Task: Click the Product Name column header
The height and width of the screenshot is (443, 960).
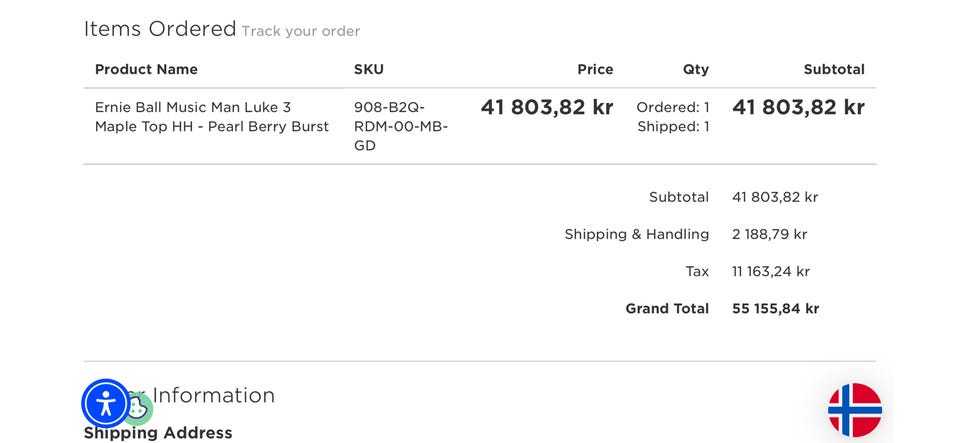Action: pos(146,69)
